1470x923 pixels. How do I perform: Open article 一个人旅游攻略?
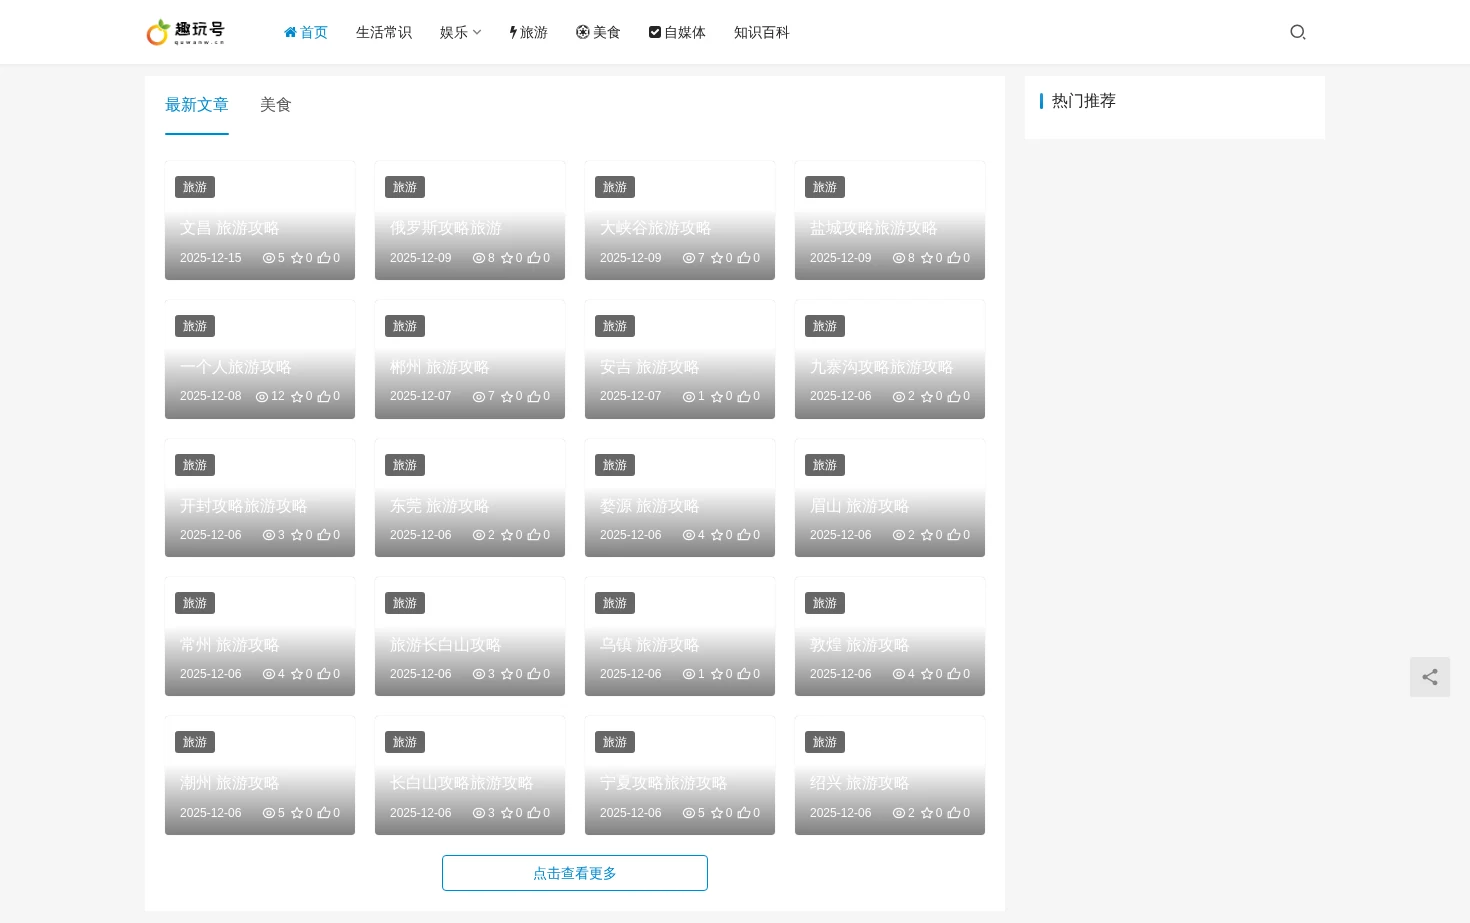point(235,368)
